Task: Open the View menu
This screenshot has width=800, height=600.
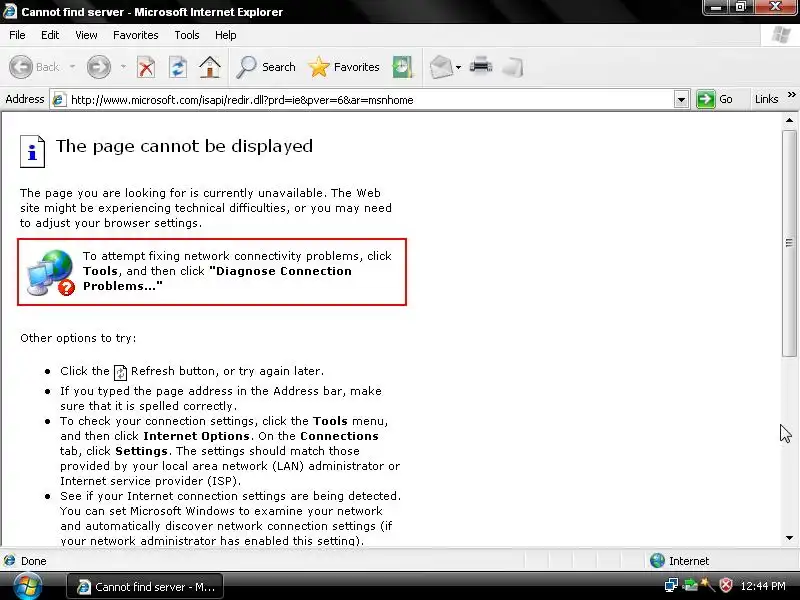Action: pyautogui.click(x=86, y=35)
